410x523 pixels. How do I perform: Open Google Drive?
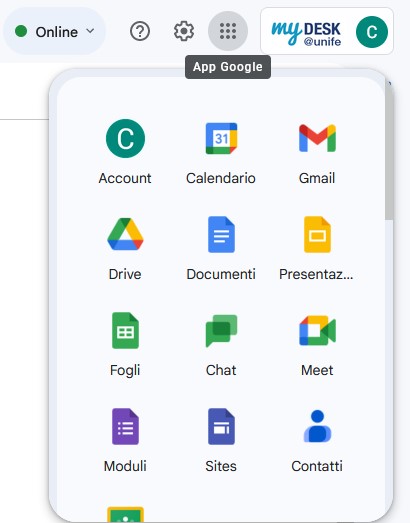pyautogui.click(x=125, y=234)
